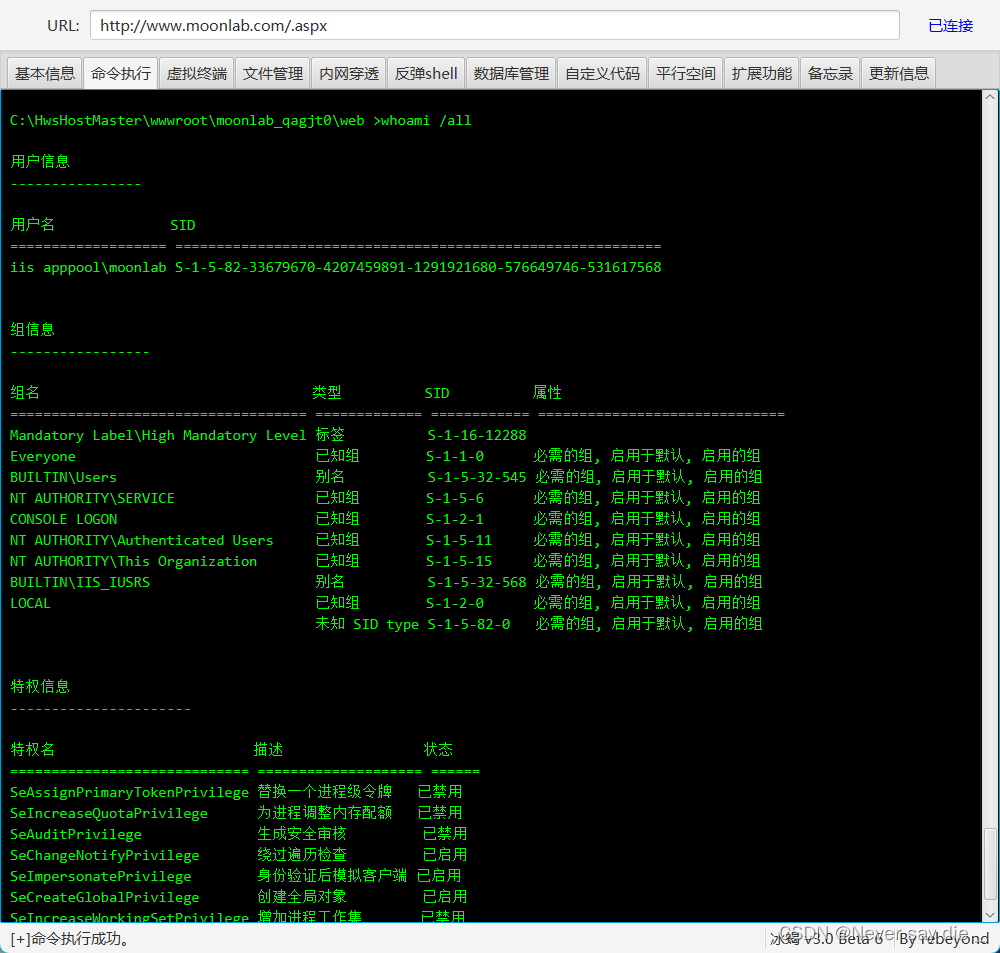Click the URL input field
1000x953 pixels.
click(495, 26)
